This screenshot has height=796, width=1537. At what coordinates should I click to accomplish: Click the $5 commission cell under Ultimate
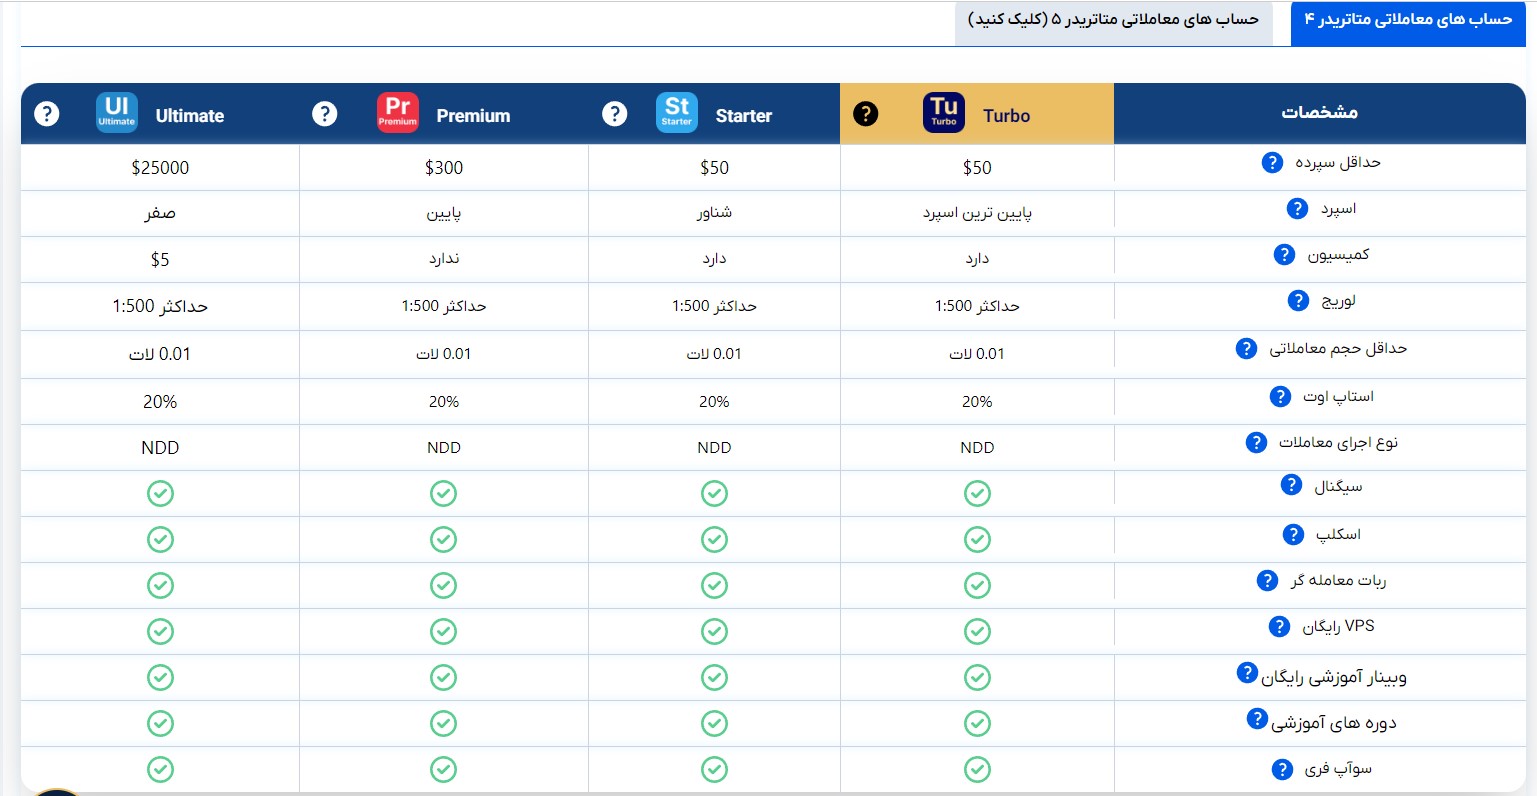(x=160, y=260)
